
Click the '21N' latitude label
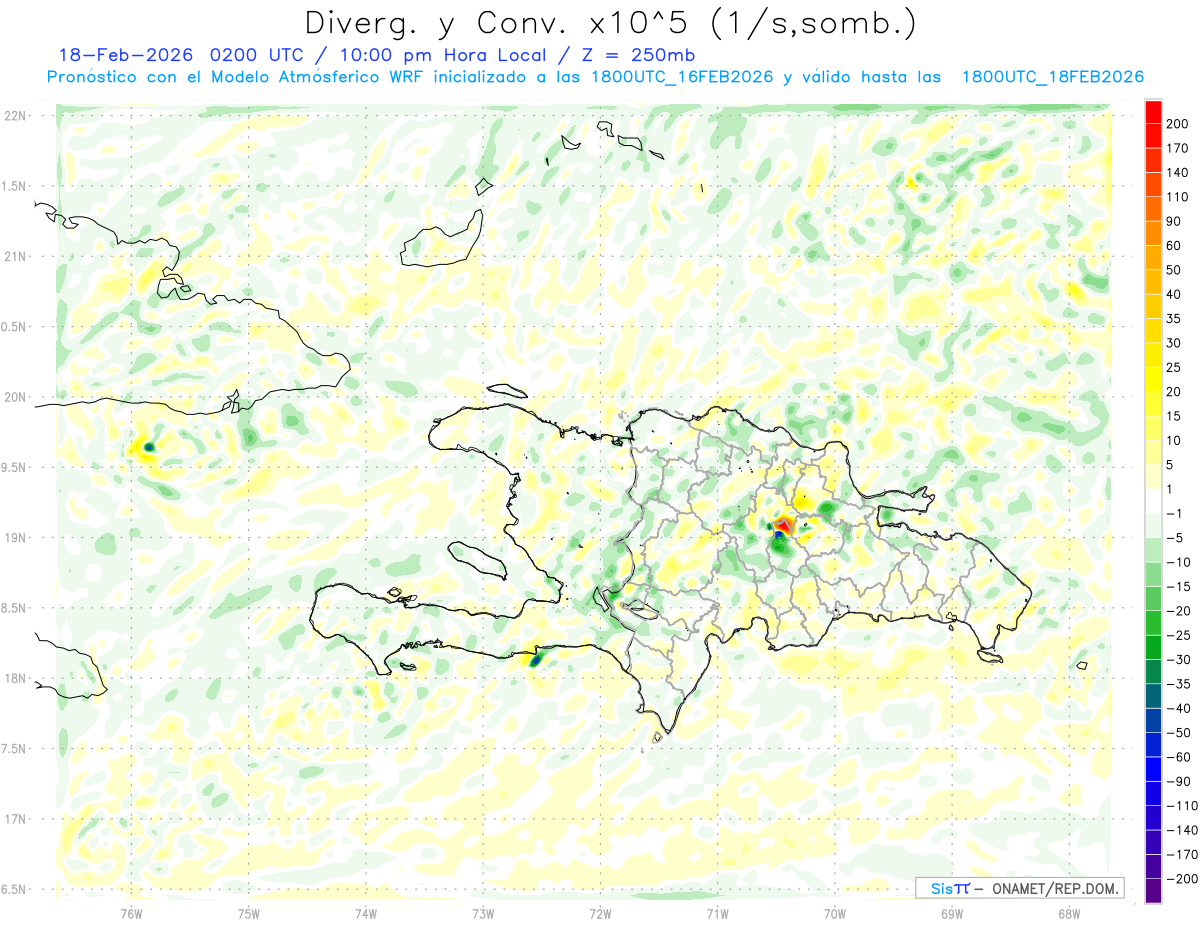15,257
